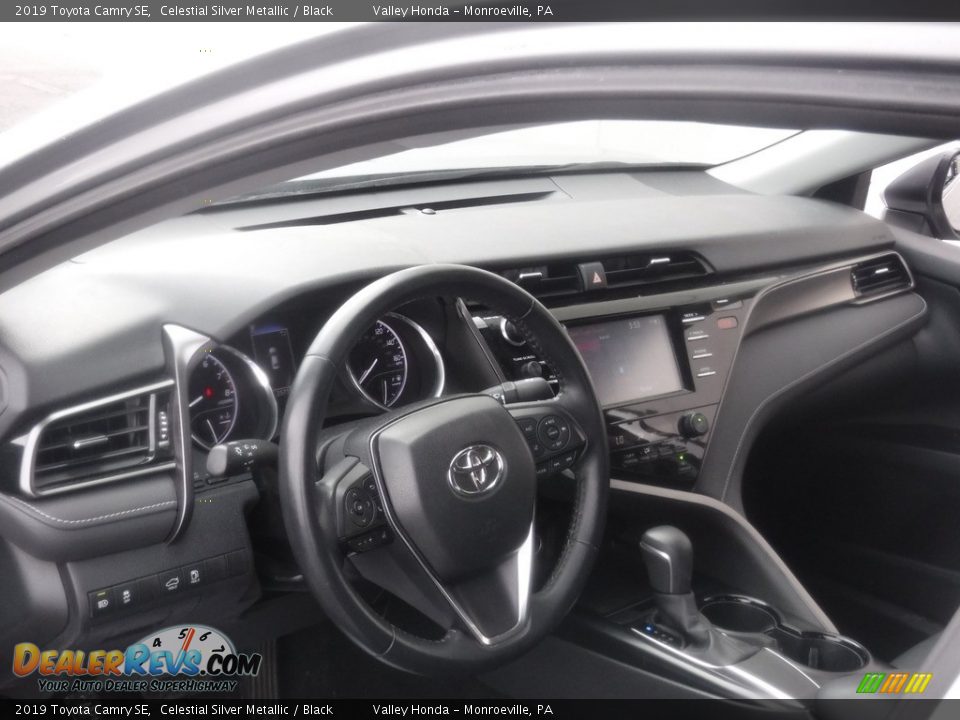Click "2019 Toyota Camry SE" in top caption bar
The height and width of the screenshot is (720, 960).
coord(82,10)
